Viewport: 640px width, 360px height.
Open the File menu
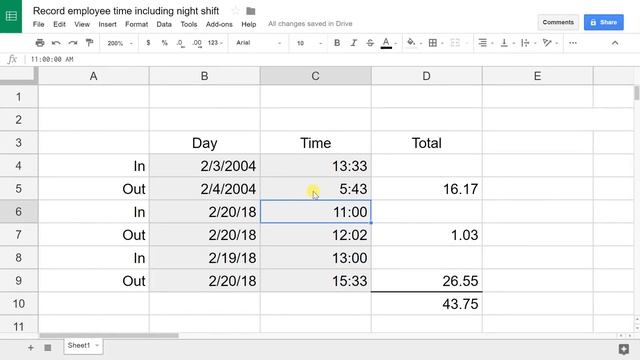click(x=38, y=24)
